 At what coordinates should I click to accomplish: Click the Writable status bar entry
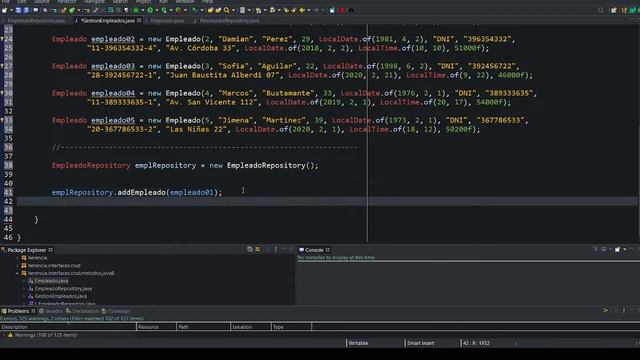[358, 343]
